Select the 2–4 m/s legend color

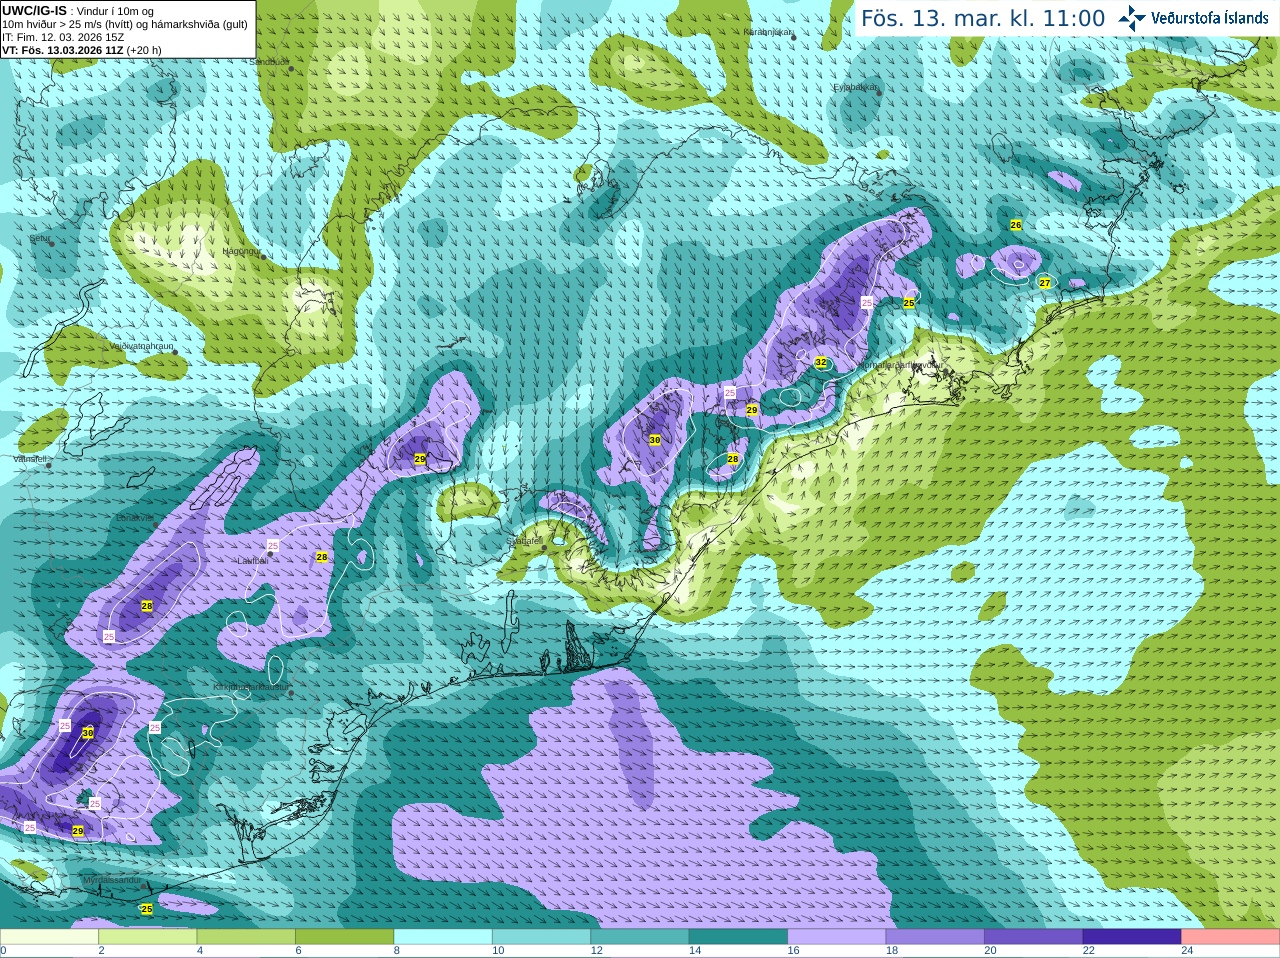point(147,937)
